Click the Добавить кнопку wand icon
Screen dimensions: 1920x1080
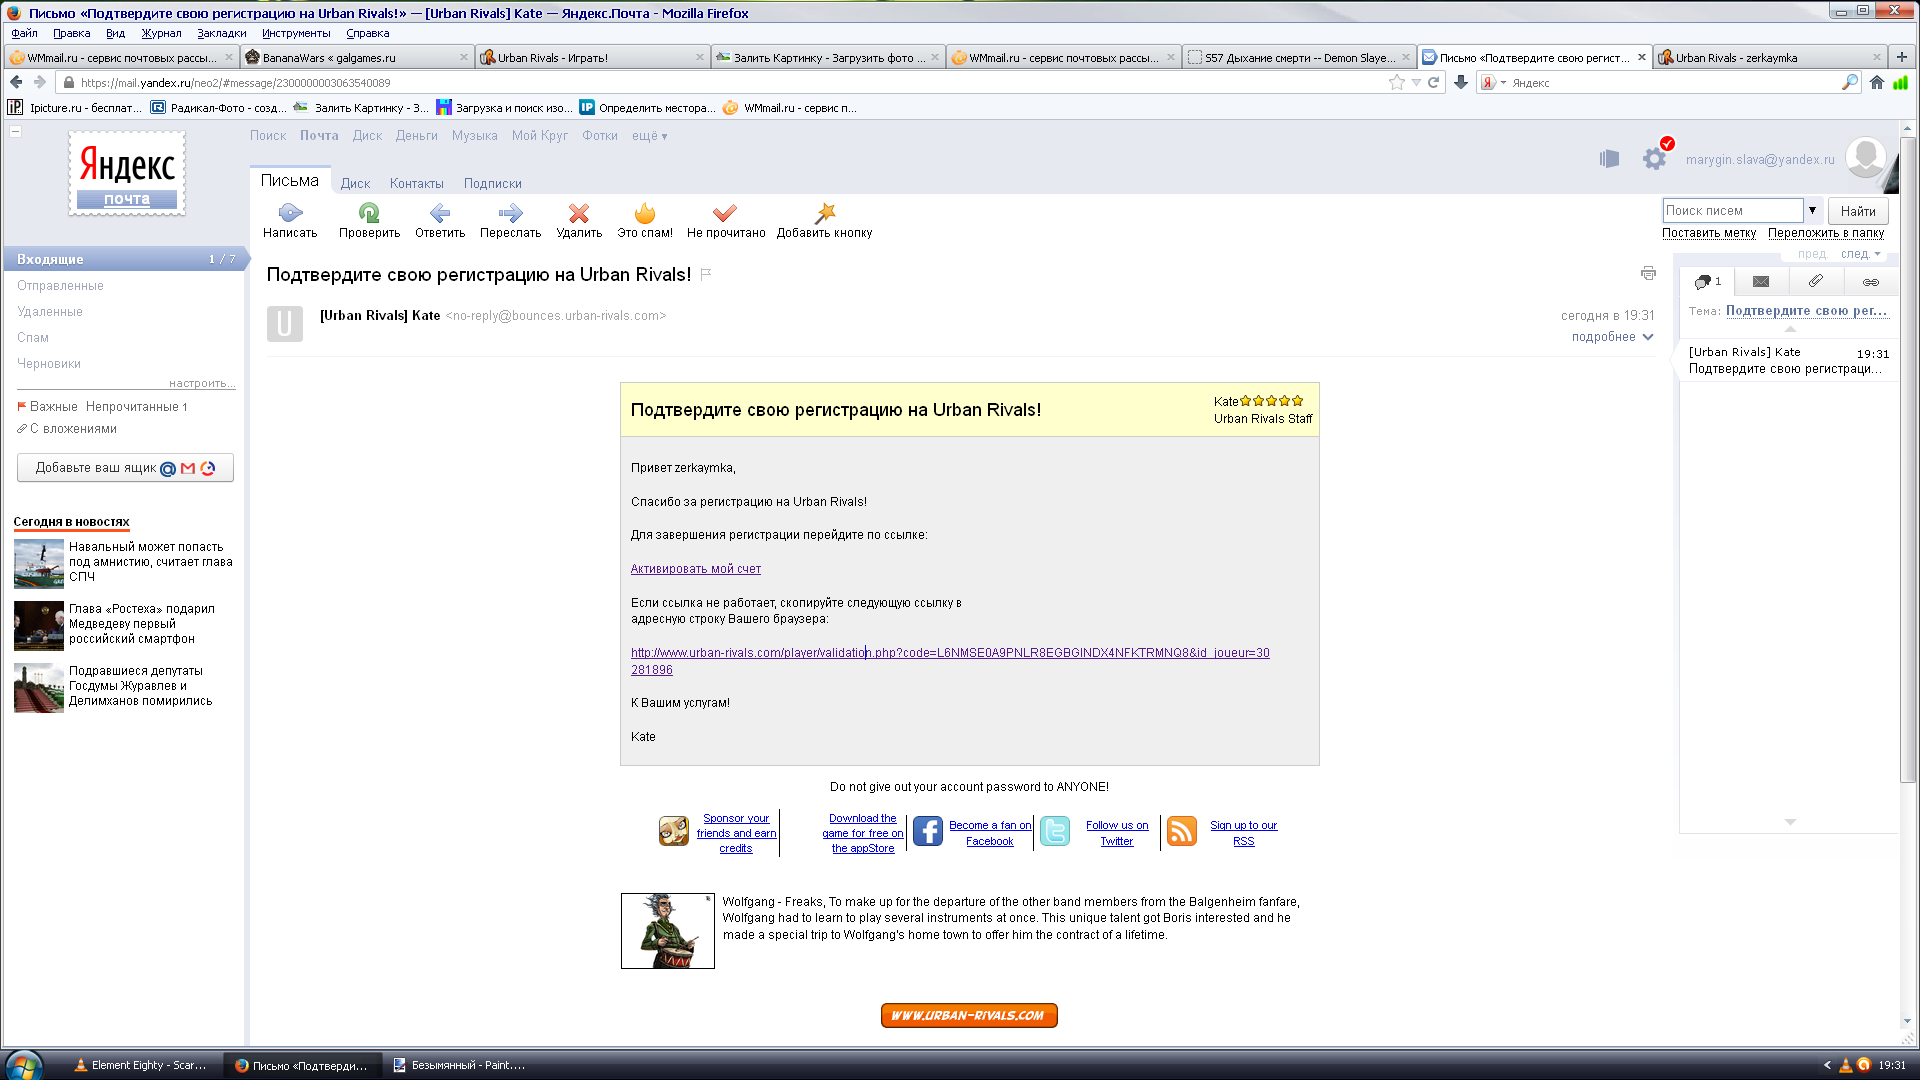825,213
